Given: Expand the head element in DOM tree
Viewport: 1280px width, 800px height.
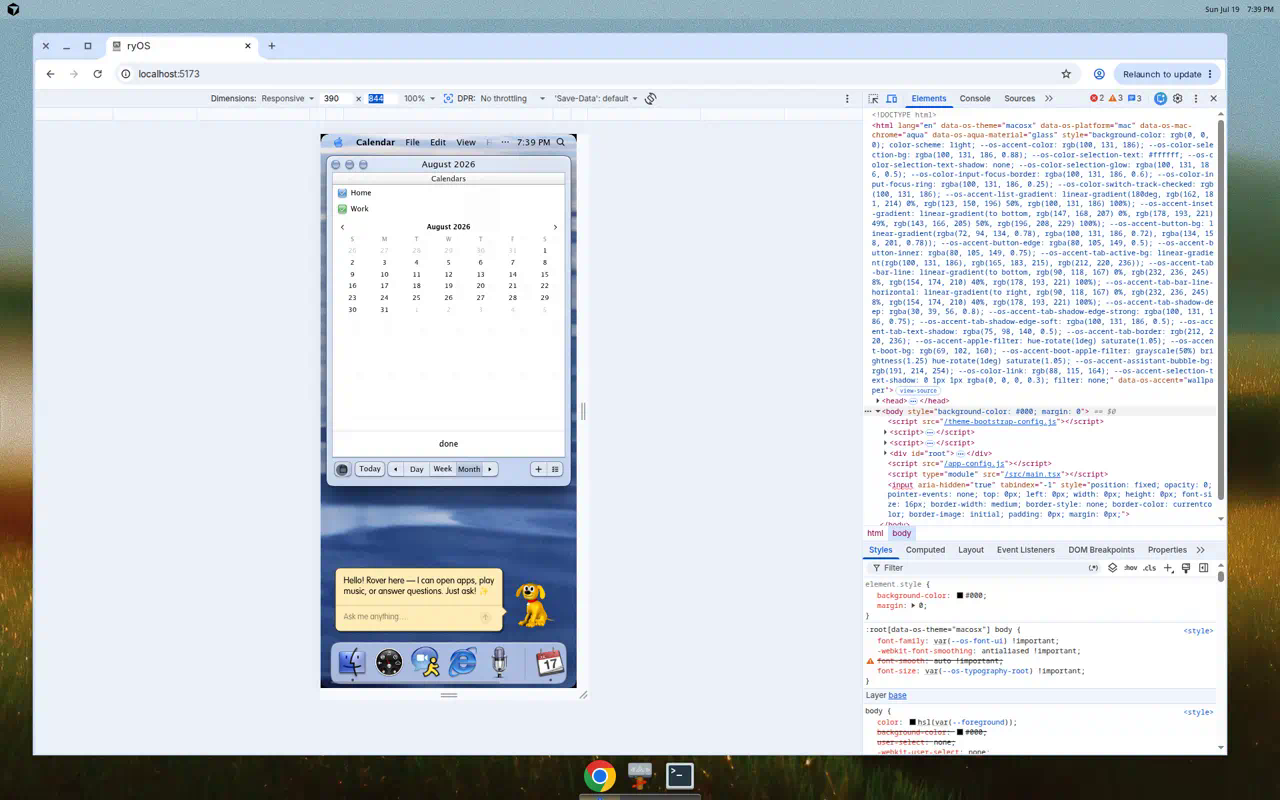Looking at the screenshot, I should click(878, 401).
